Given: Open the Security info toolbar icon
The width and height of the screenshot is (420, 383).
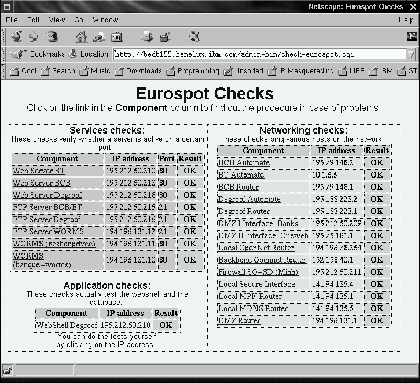Looking at the screenshot, I should point(165,37).
